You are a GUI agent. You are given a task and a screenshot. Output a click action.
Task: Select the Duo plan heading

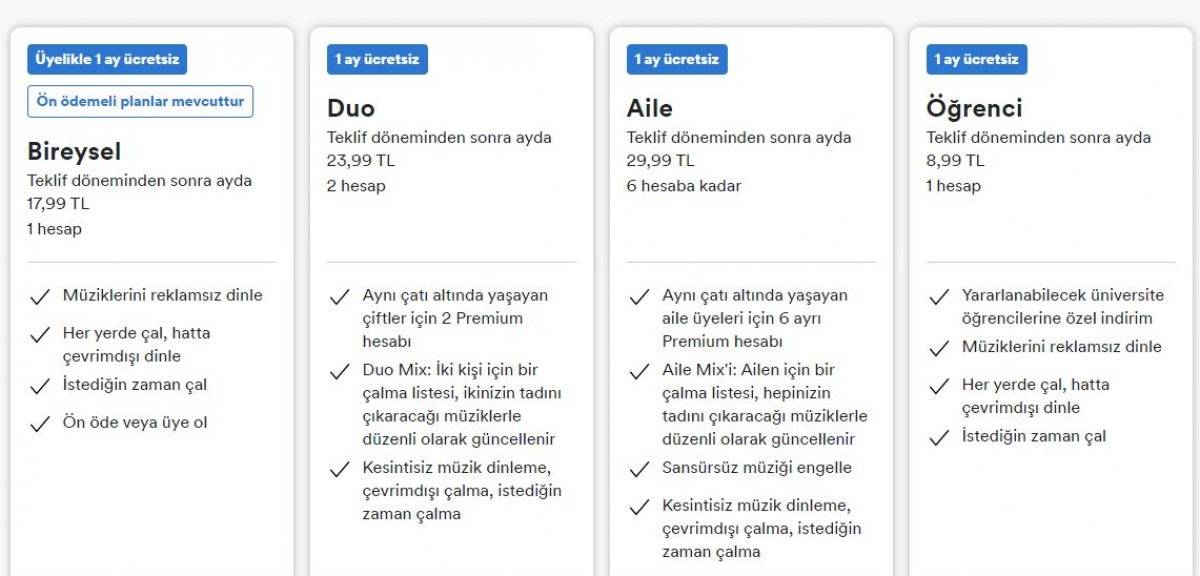(x=351, y=108)
